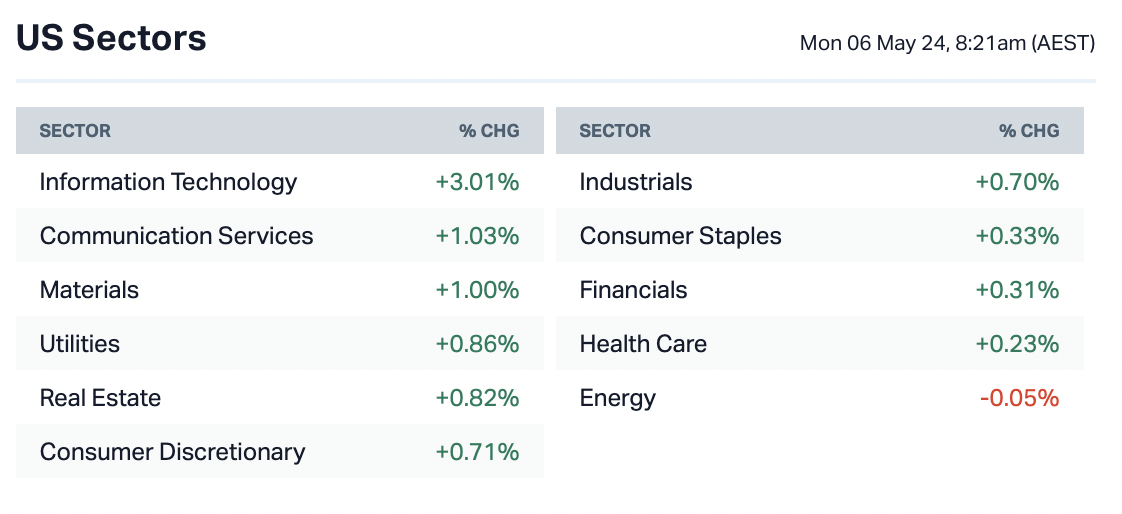Open the Financials sector row
The image size is (1122, 514).
click(633, 290)
